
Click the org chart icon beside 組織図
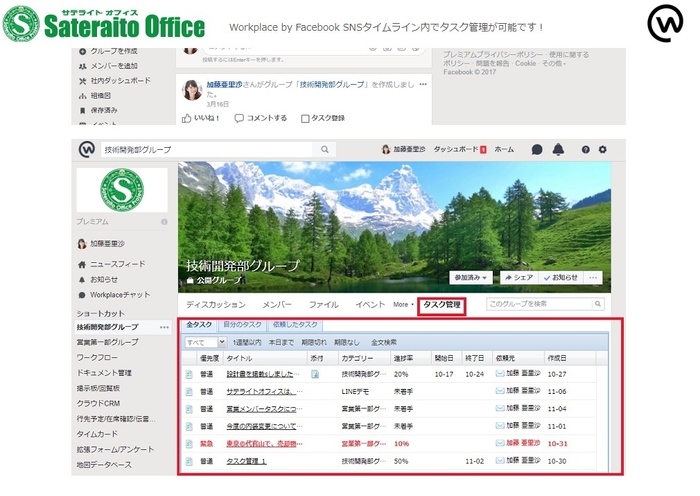(x=82, y=96)
